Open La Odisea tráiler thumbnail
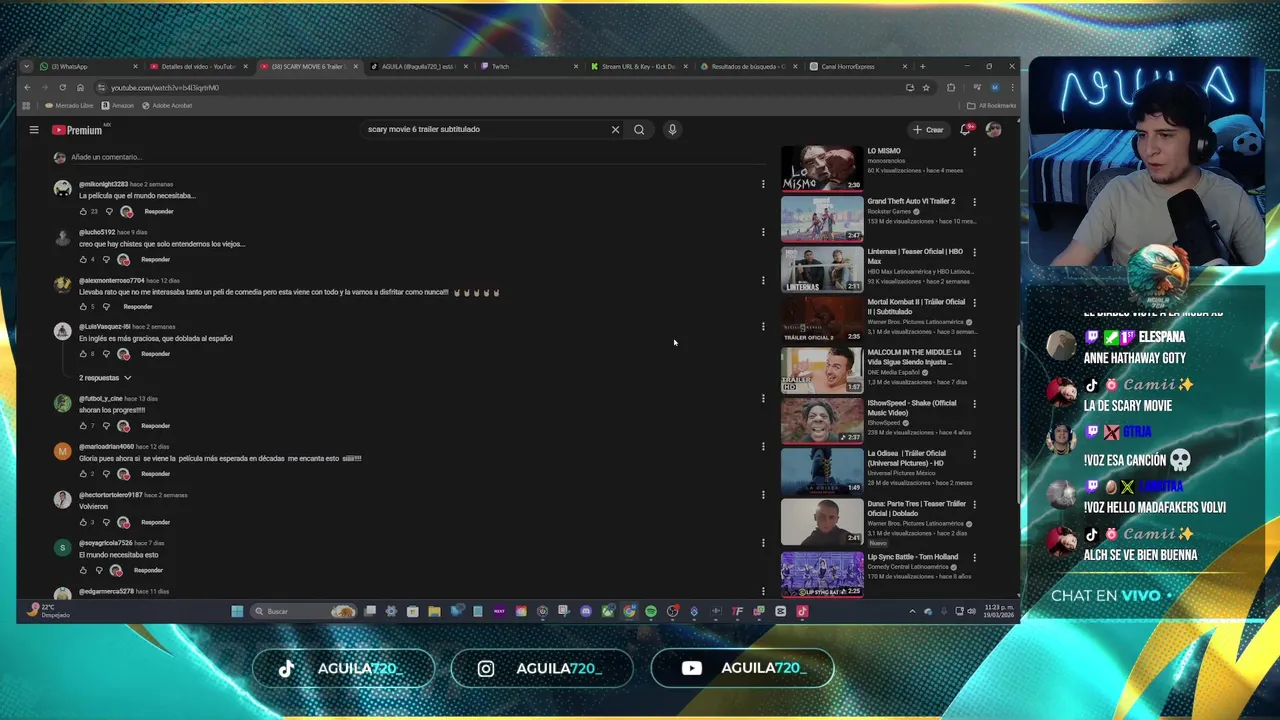Screen dimensions: 1280x720 tap(822, 470)
